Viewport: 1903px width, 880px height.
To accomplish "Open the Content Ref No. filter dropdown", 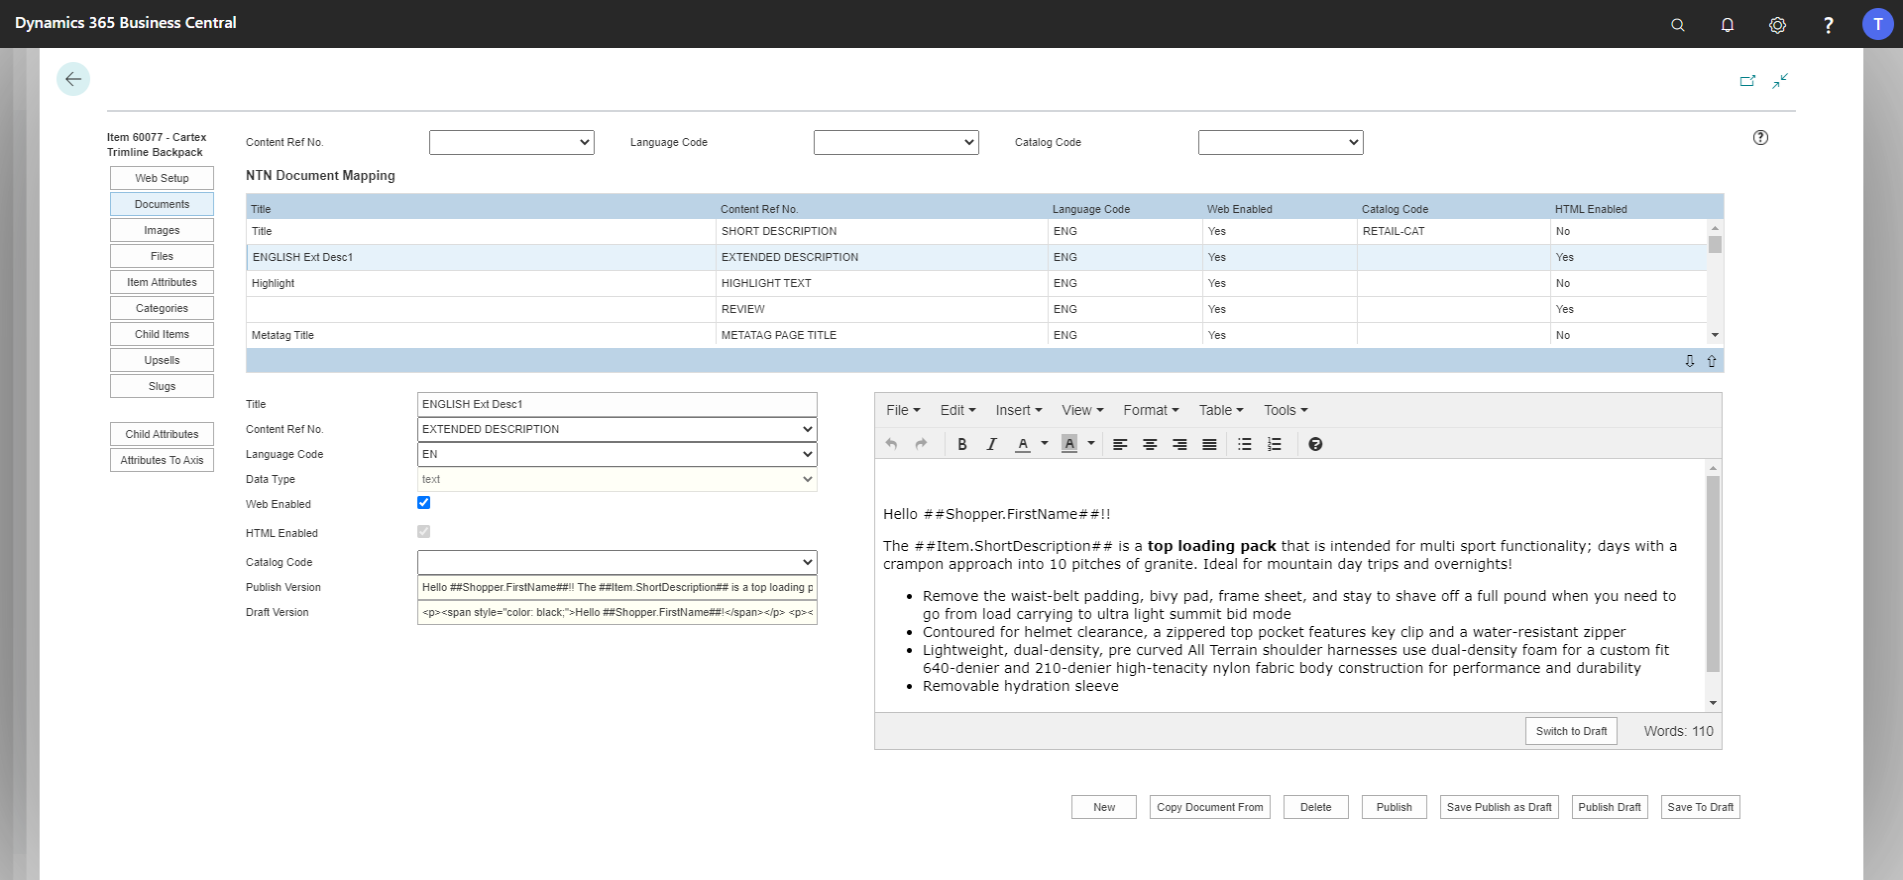I will click(512, 142).
